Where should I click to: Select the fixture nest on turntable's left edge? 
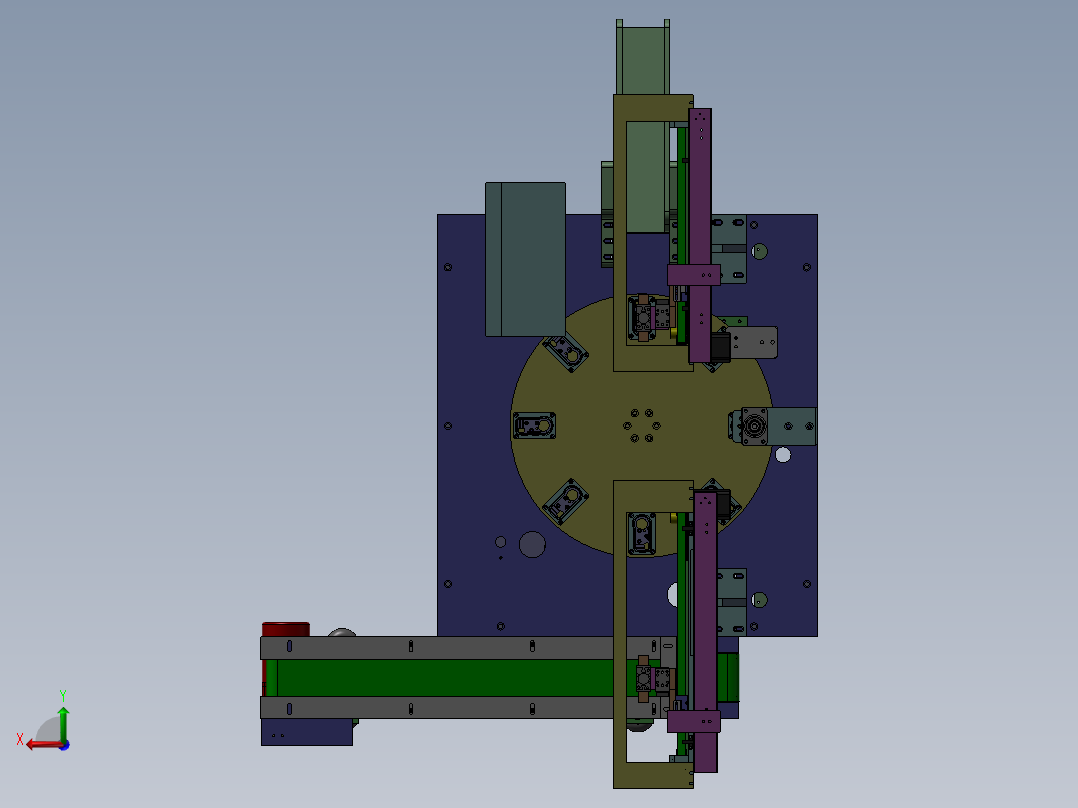pos(534,426)
